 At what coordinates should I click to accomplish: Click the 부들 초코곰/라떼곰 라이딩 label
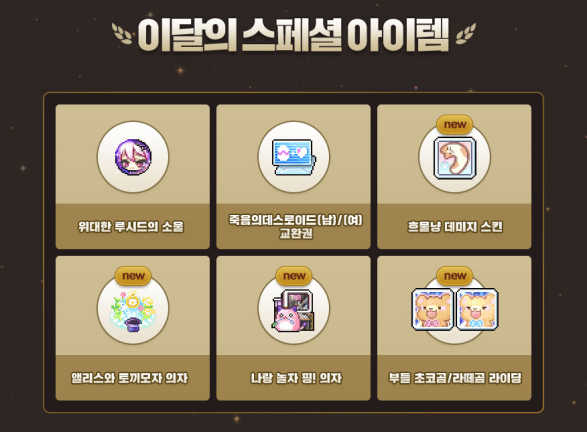455,378
